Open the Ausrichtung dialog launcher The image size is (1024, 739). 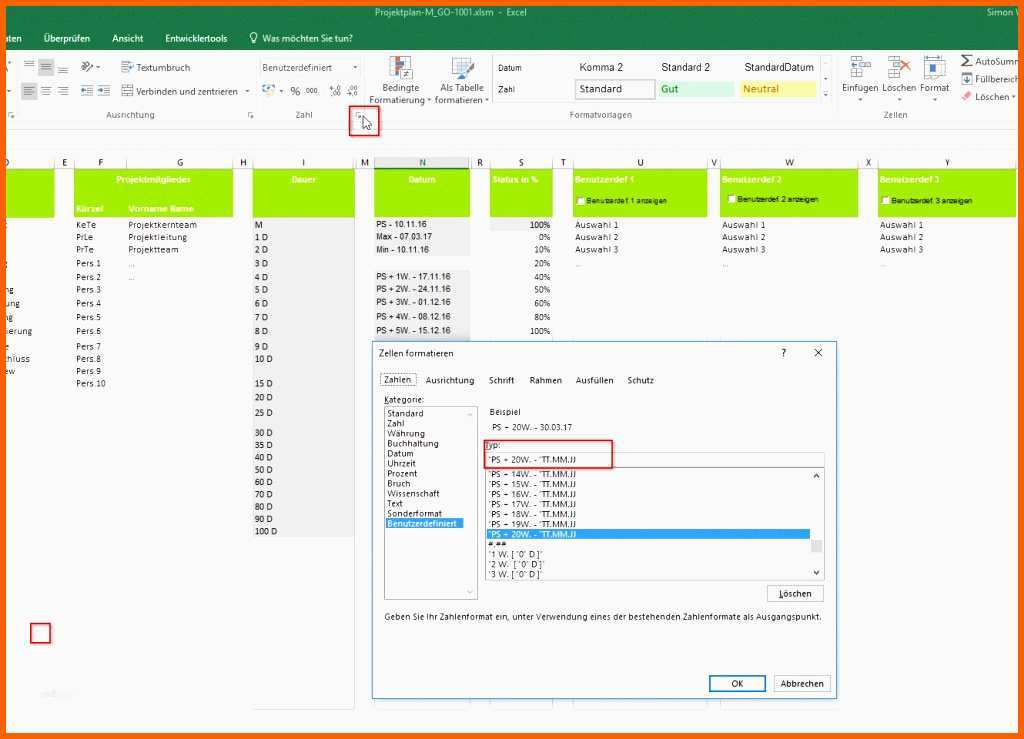click(250, 115)
